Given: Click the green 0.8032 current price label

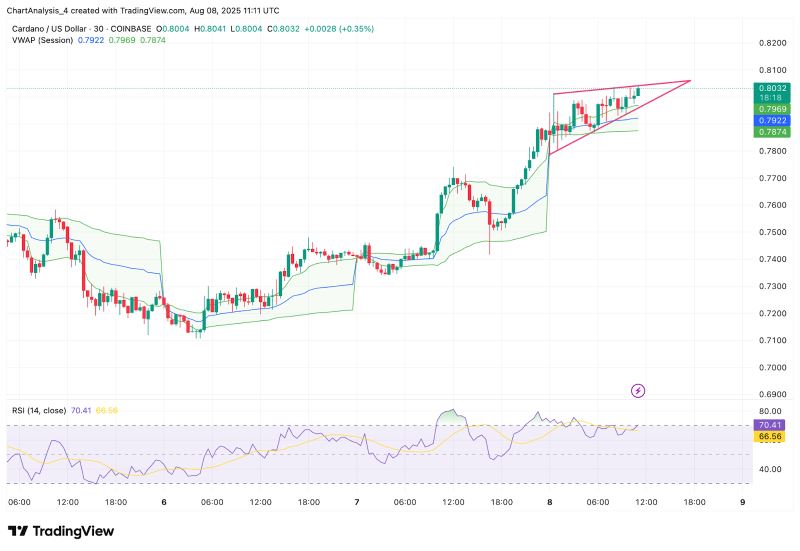Looking at the screenshot, I should click(x=770, y=88).
